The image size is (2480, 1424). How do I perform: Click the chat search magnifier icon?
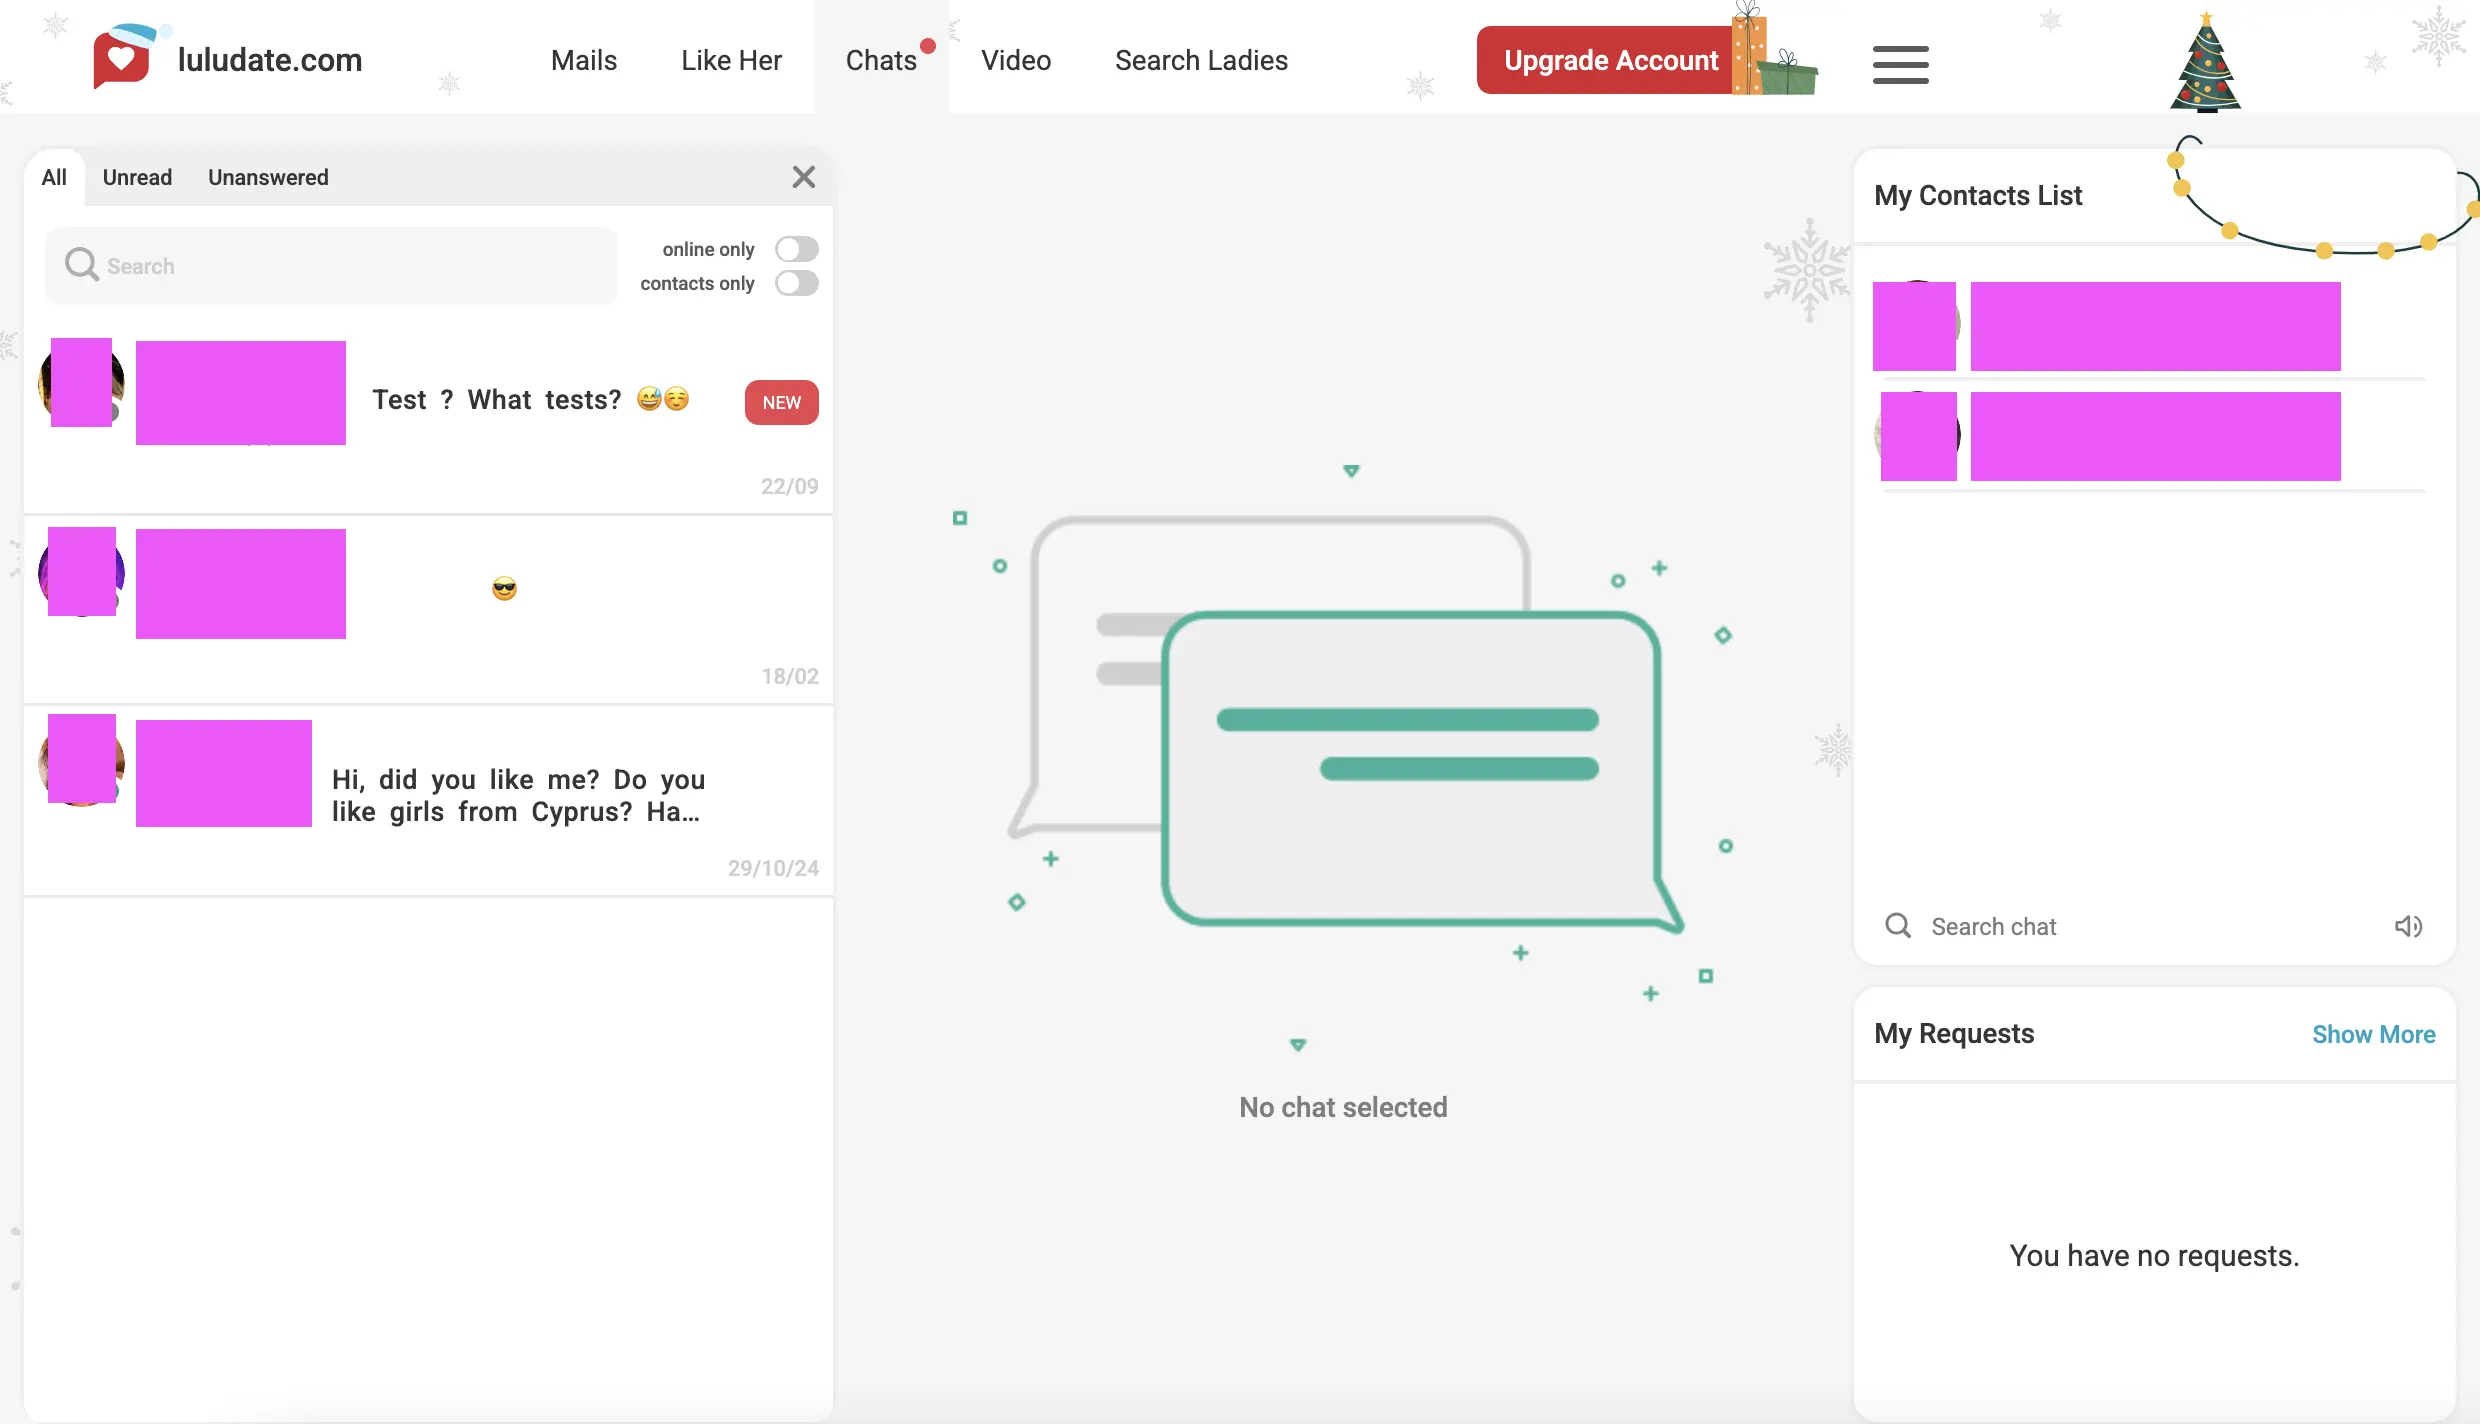(81, 265)
